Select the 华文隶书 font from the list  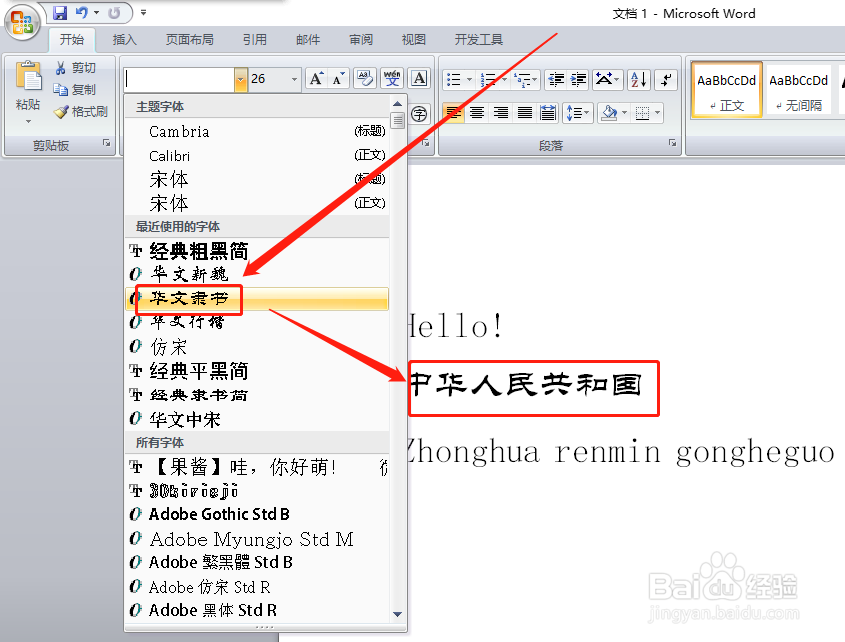point(188,299)
